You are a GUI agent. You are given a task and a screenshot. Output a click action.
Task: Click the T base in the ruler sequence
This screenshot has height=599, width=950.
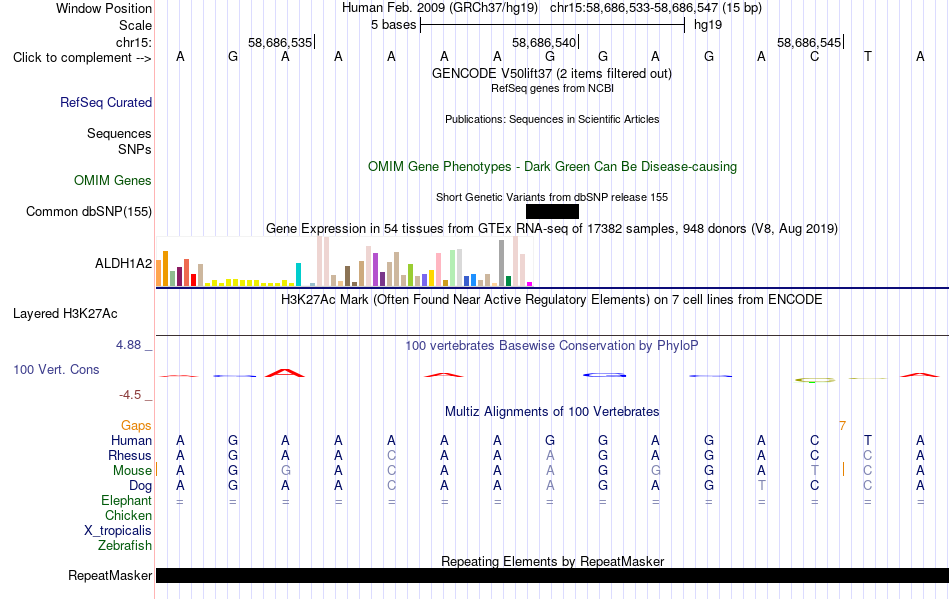coord(868,57)
